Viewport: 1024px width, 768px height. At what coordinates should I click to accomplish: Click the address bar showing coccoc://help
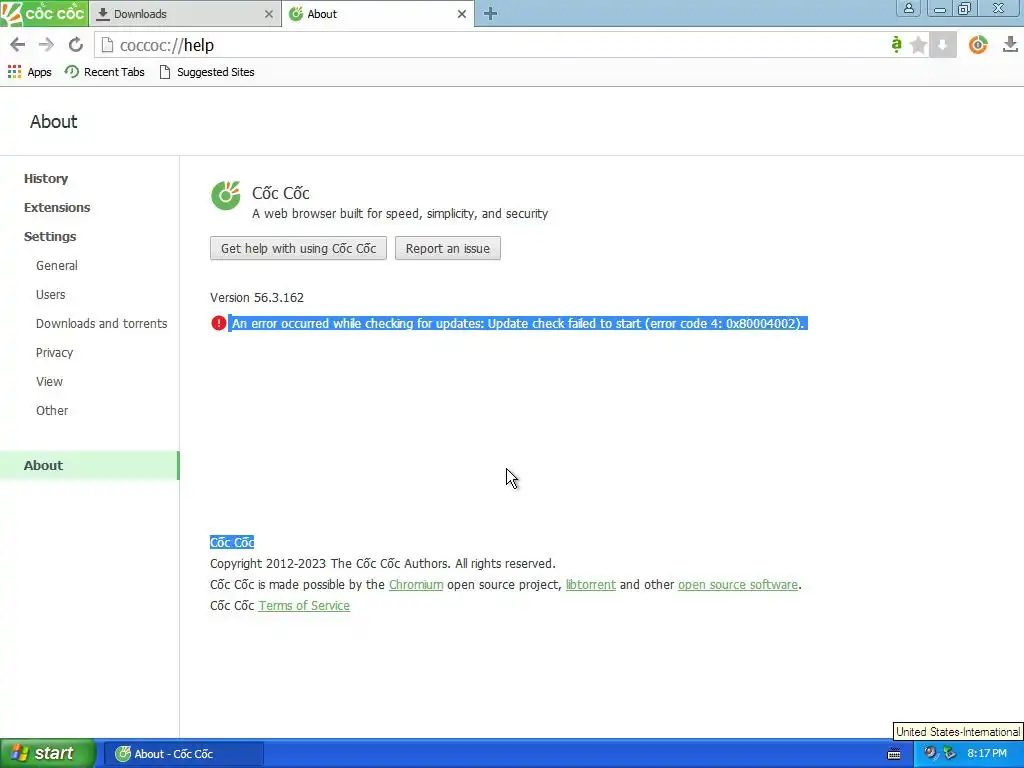click(x=490, y=45)
